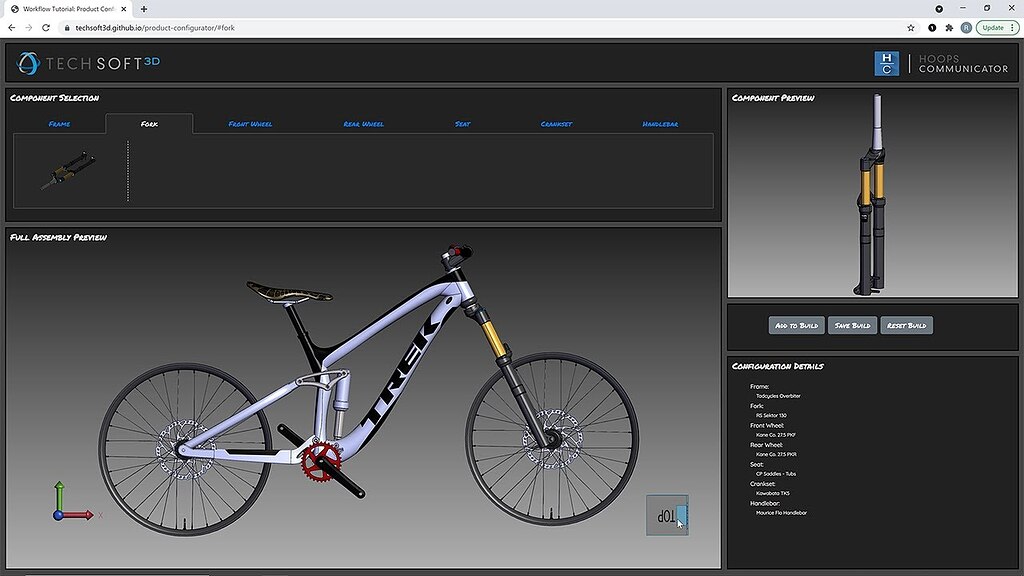The image size is (1024, 576).
Task: Open the notification badge icon in the toolbar
Action: coord(932,27)
